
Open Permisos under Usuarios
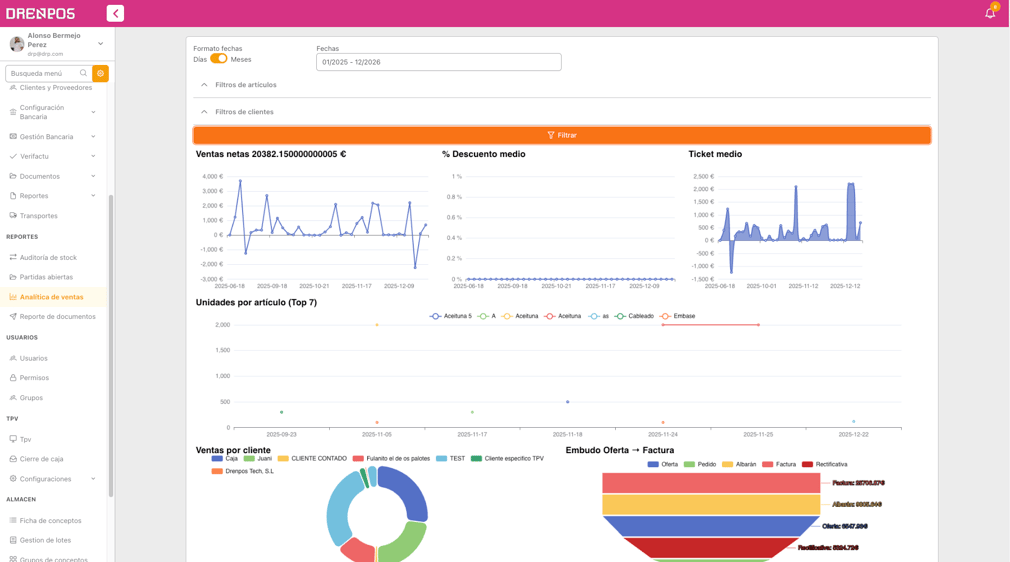point(34,378)
